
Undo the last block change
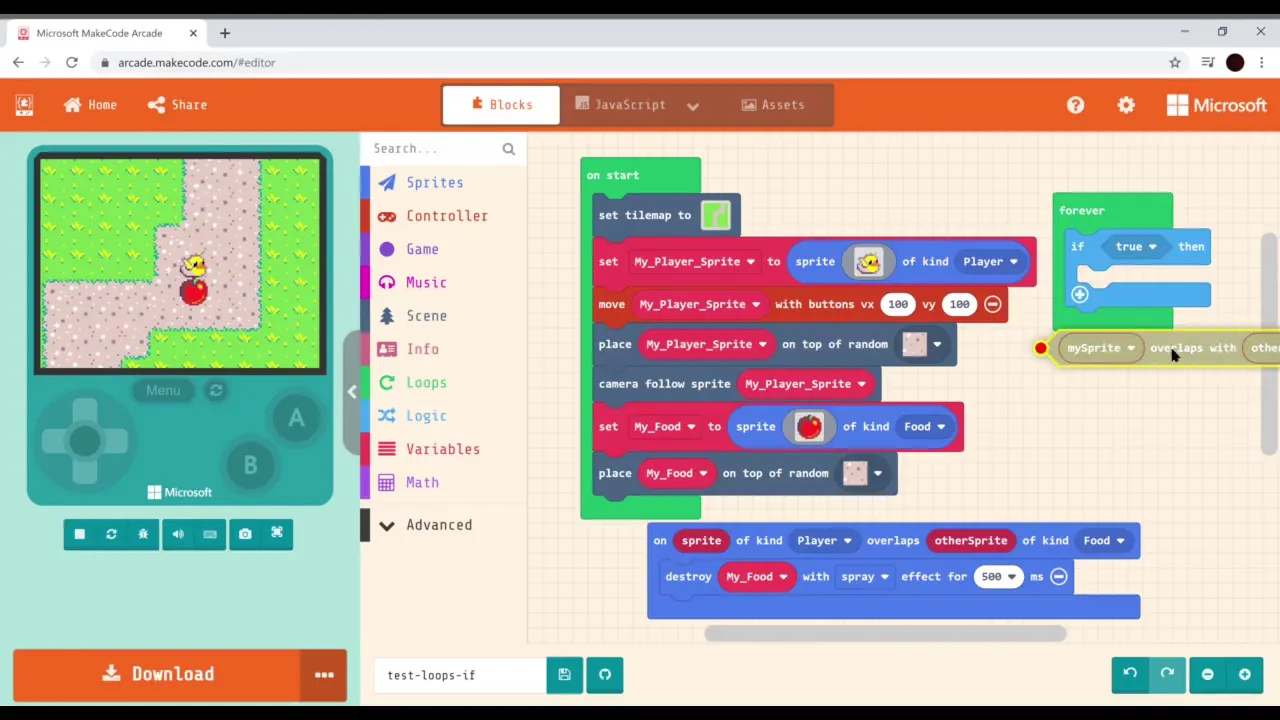(x=1130, y=674)
